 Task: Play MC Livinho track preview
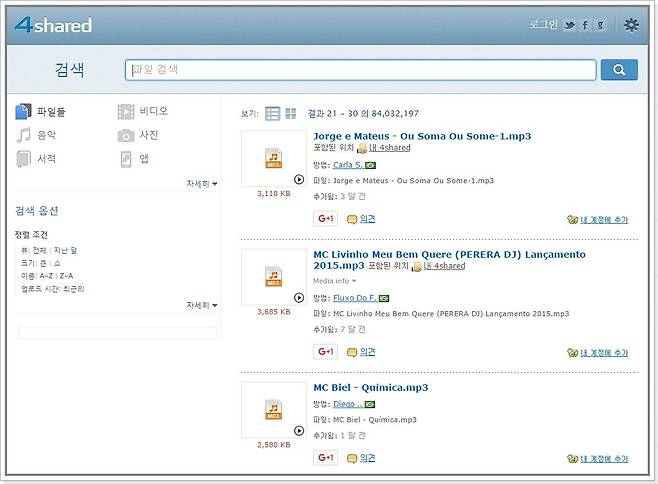[299, 298]
